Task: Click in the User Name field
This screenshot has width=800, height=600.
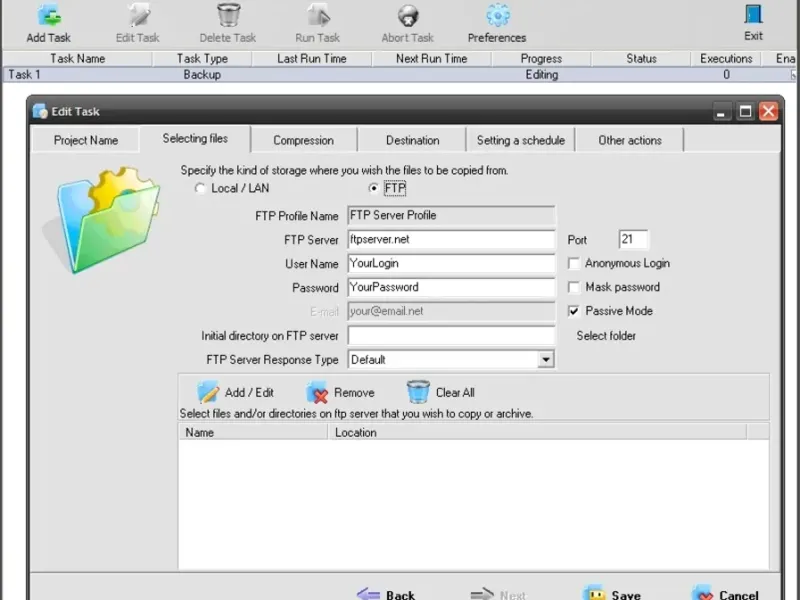Action: tap(451, 263)
